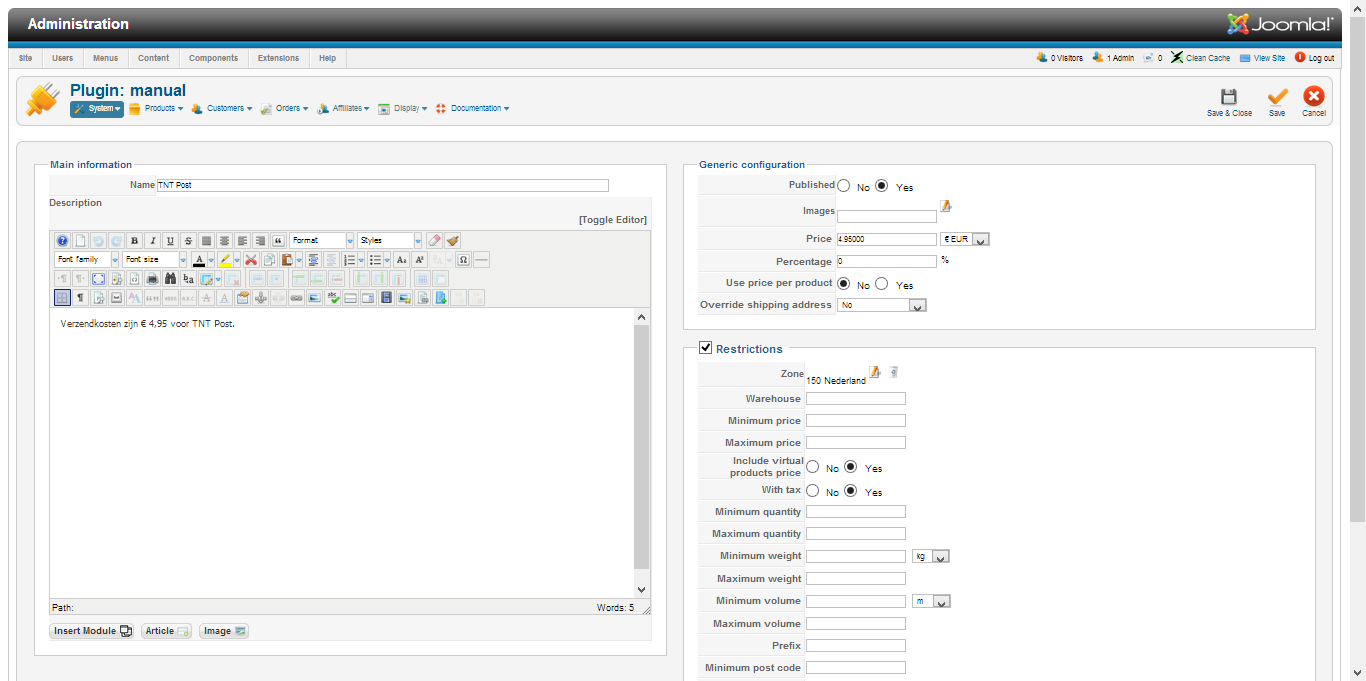Open the Help menu
Image resolution: width=1366 pixels, height=681 pixels.
[x=327, y=58]
